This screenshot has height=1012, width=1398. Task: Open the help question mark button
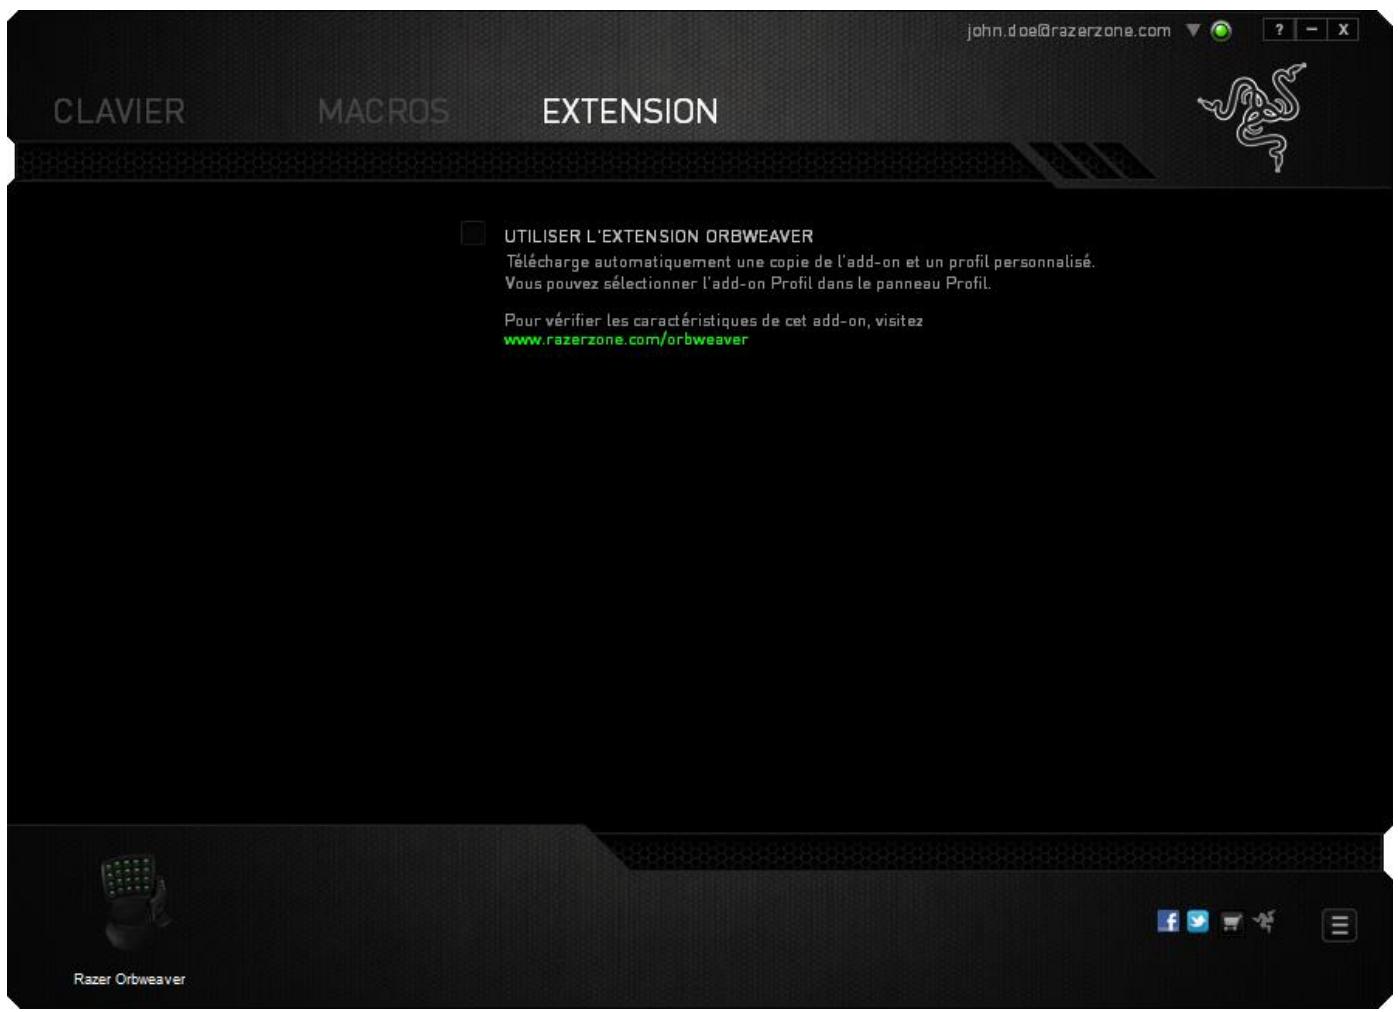tap(1279, 30)
